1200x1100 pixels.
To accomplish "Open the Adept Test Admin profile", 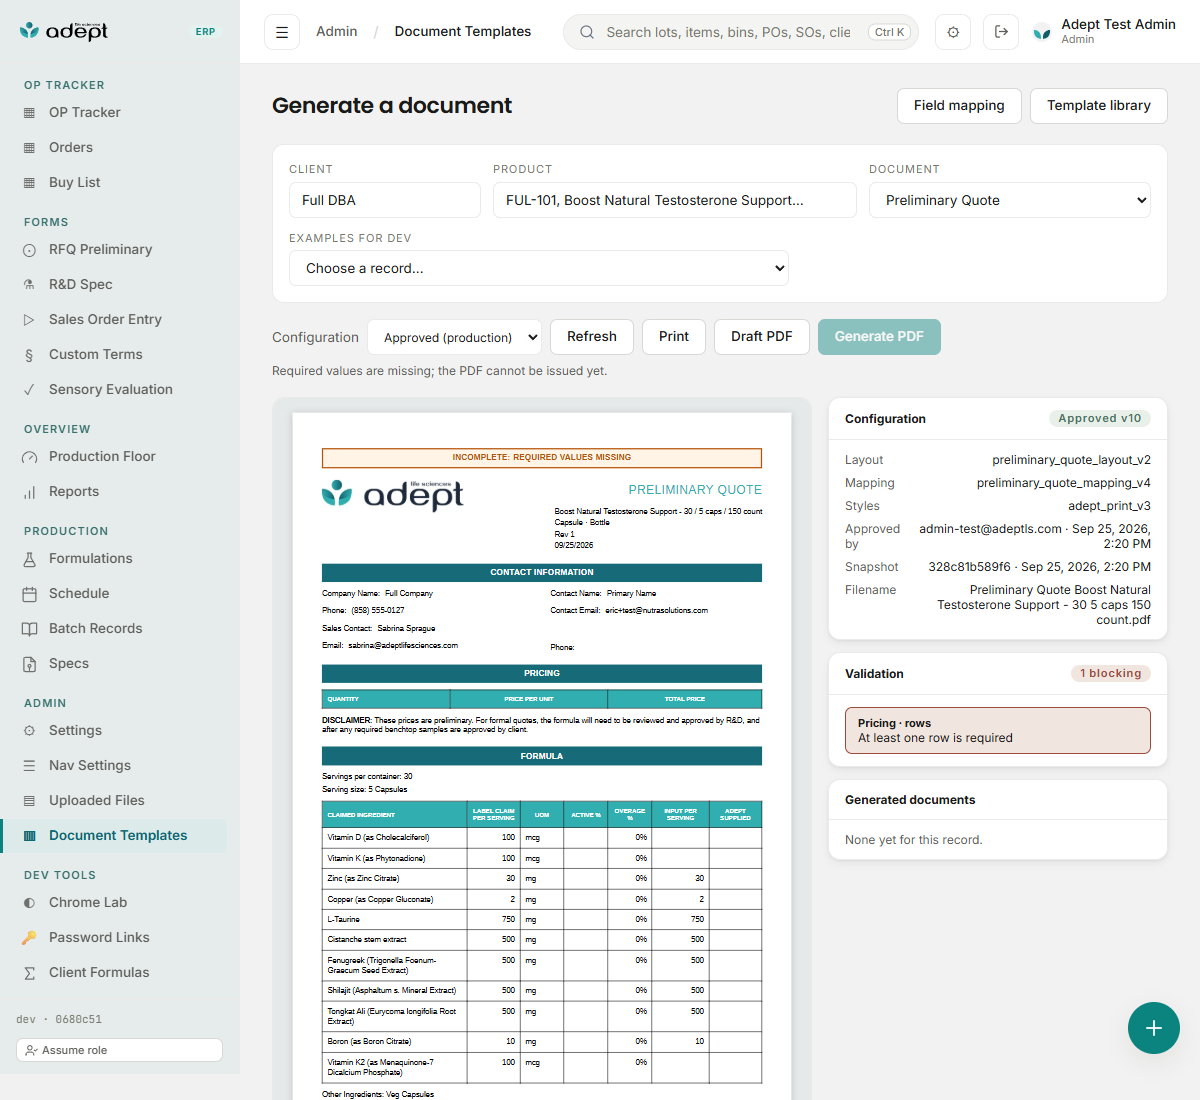I will pos(1104,32).
